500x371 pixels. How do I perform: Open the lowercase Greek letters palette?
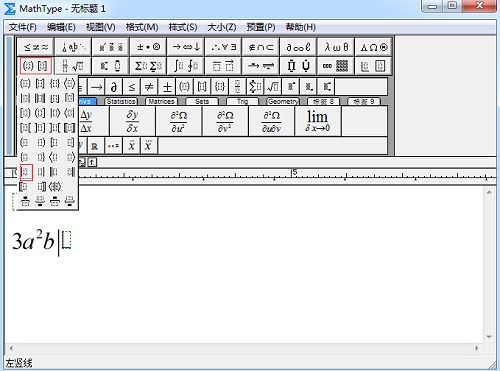click(336, 47)
